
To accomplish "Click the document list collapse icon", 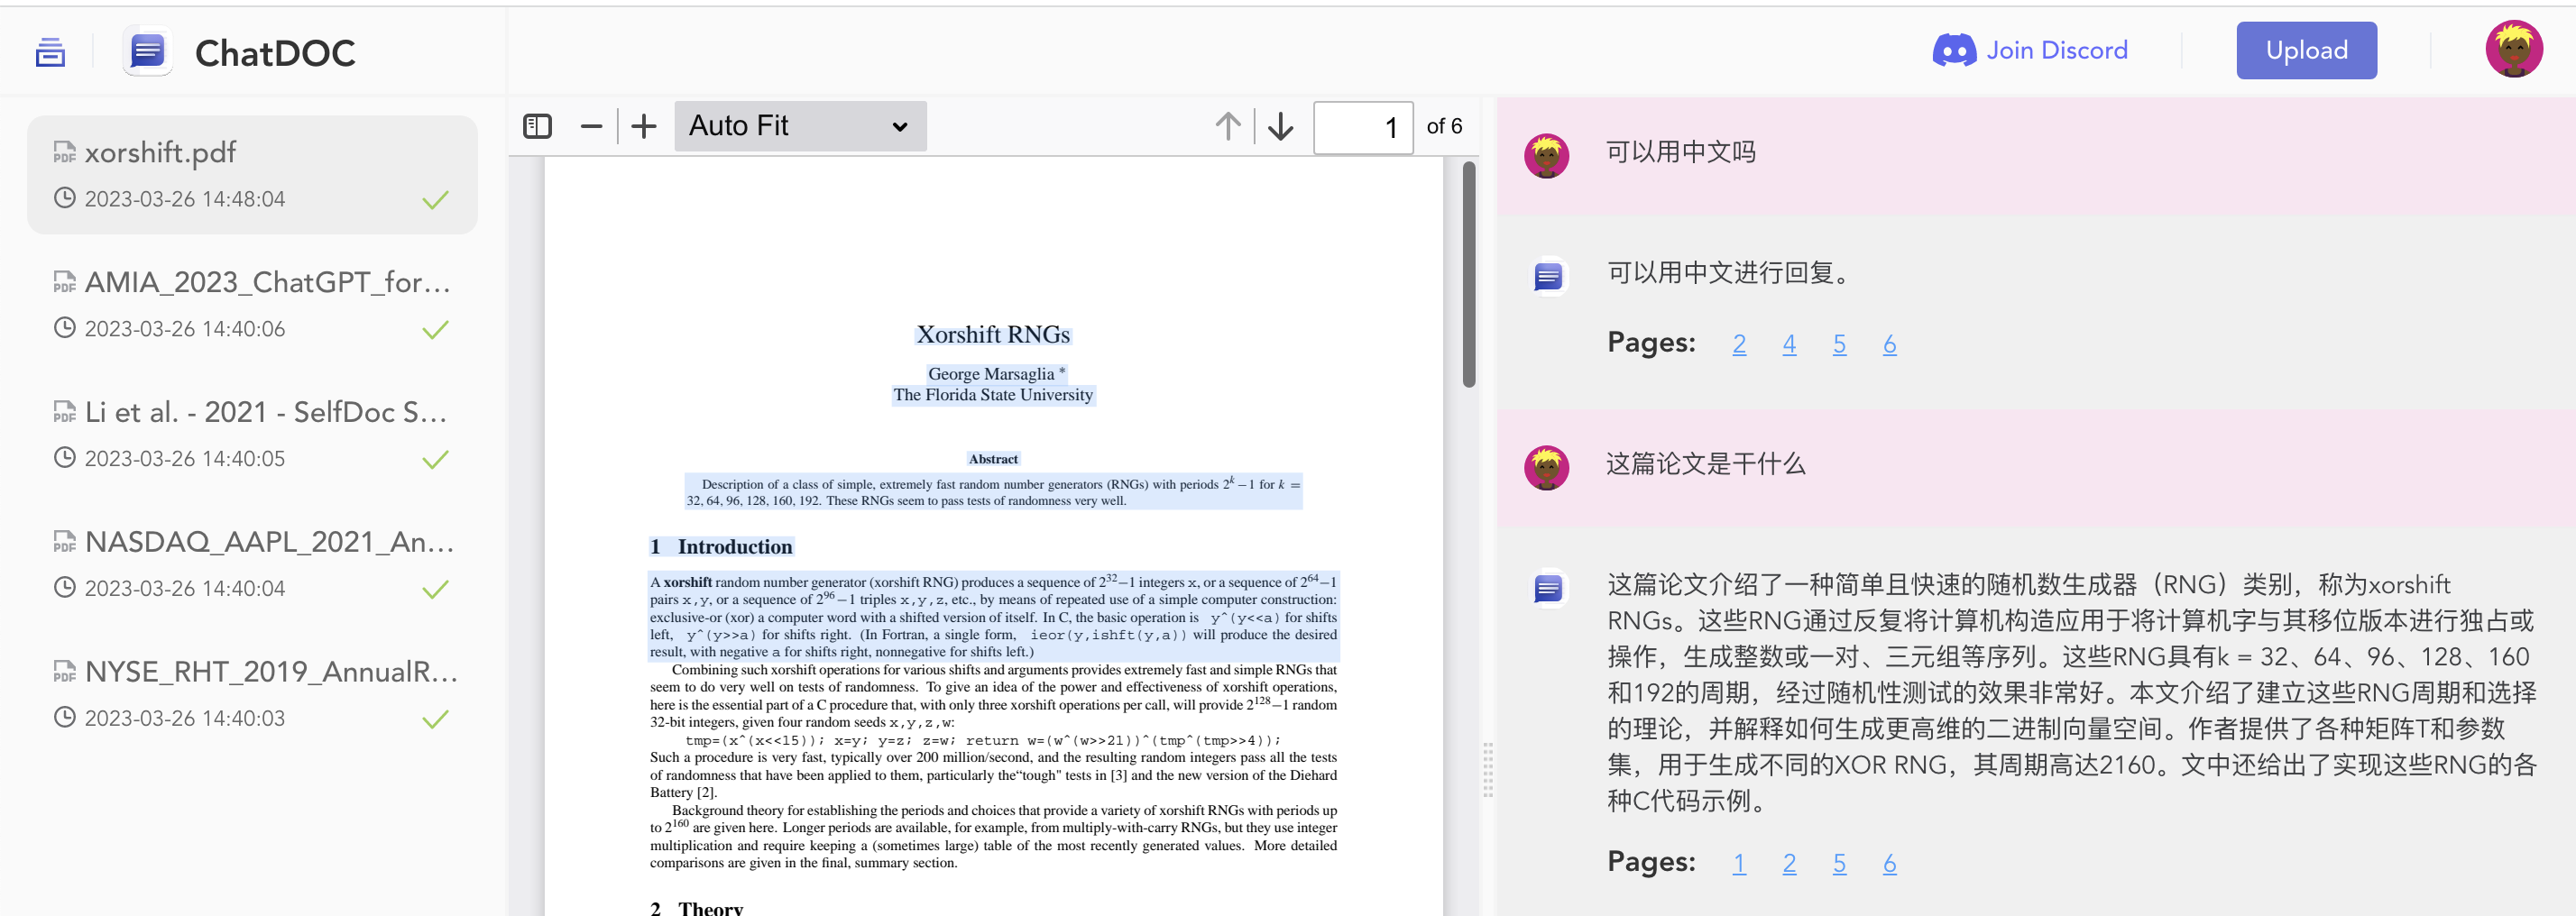I will (50, 52).
